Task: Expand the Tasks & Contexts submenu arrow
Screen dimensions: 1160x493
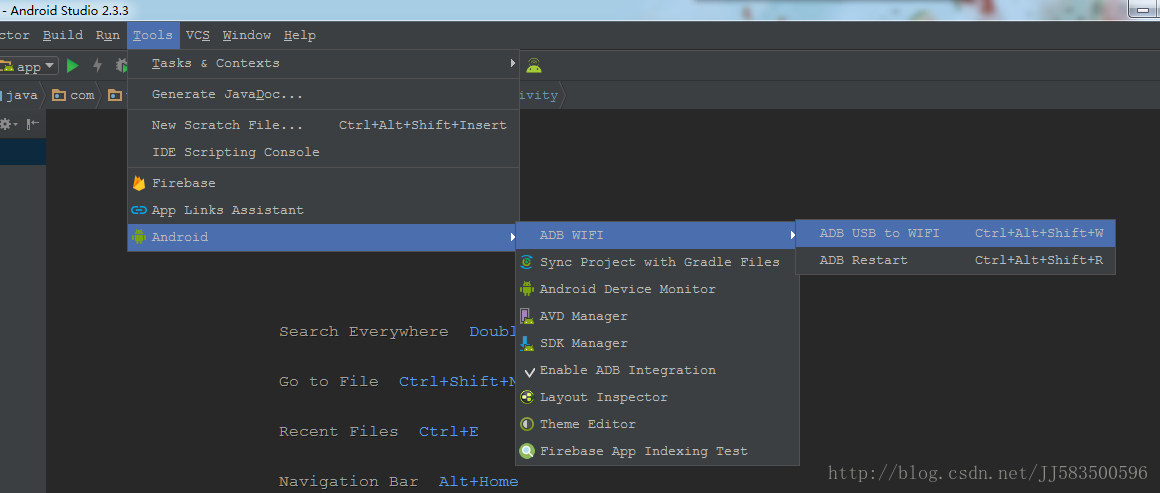Action: (x=513, y=63)
